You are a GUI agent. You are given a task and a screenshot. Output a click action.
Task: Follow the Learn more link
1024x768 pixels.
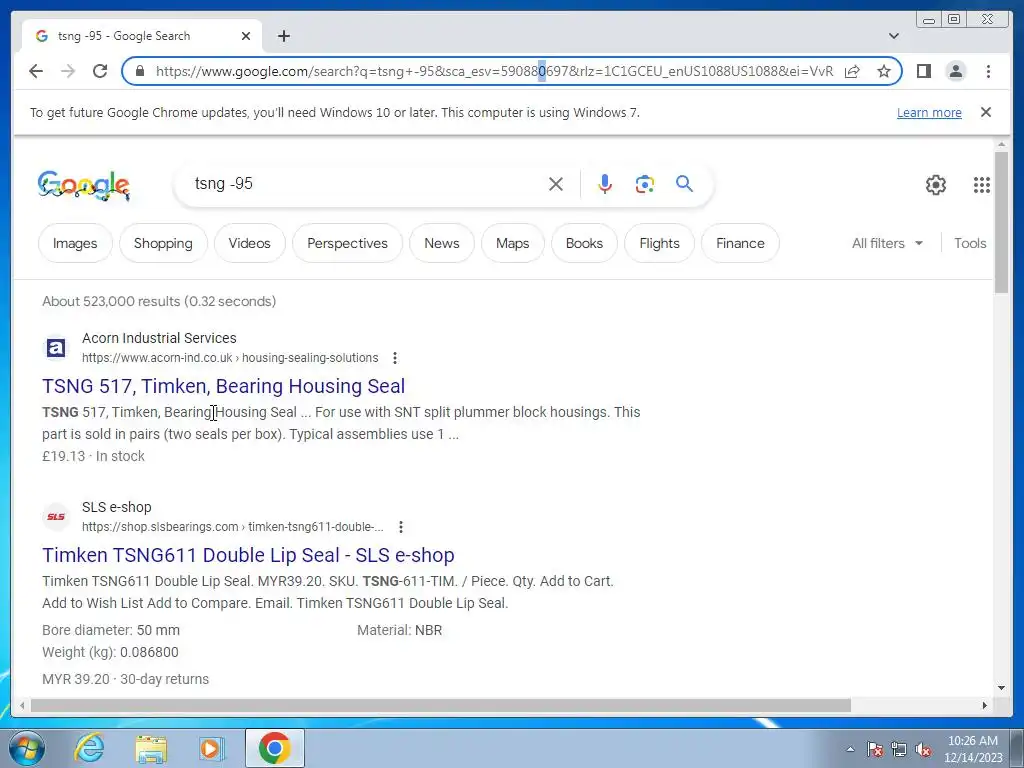[929, 112]
